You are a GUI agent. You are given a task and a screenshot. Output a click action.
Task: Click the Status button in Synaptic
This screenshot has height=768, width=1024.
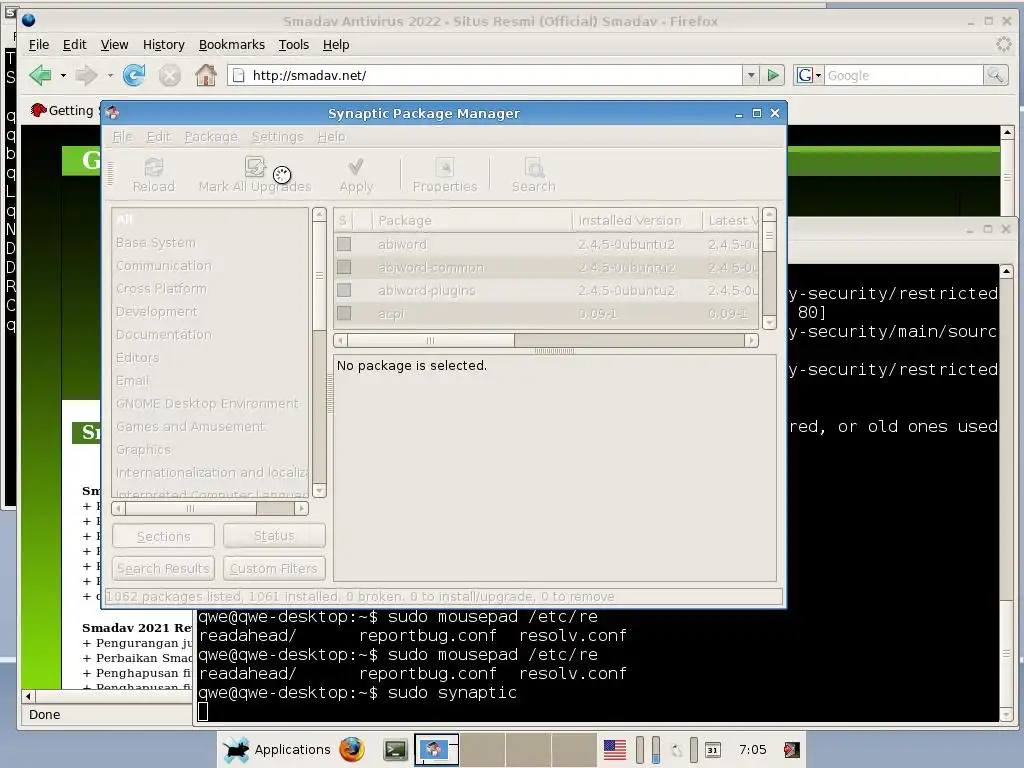(274, 536)
